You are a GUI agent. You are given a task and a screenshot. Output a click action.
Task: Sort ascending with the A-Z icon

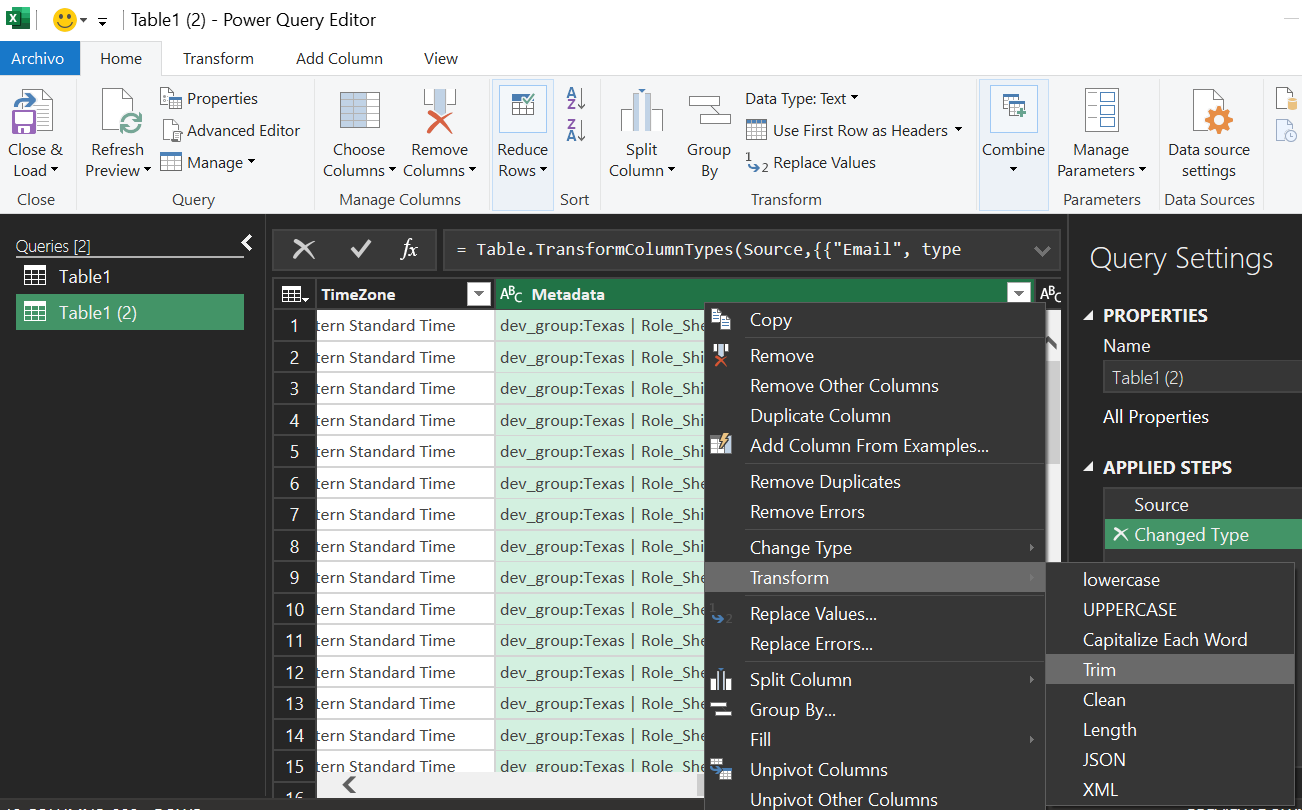[x=576, y=98]
